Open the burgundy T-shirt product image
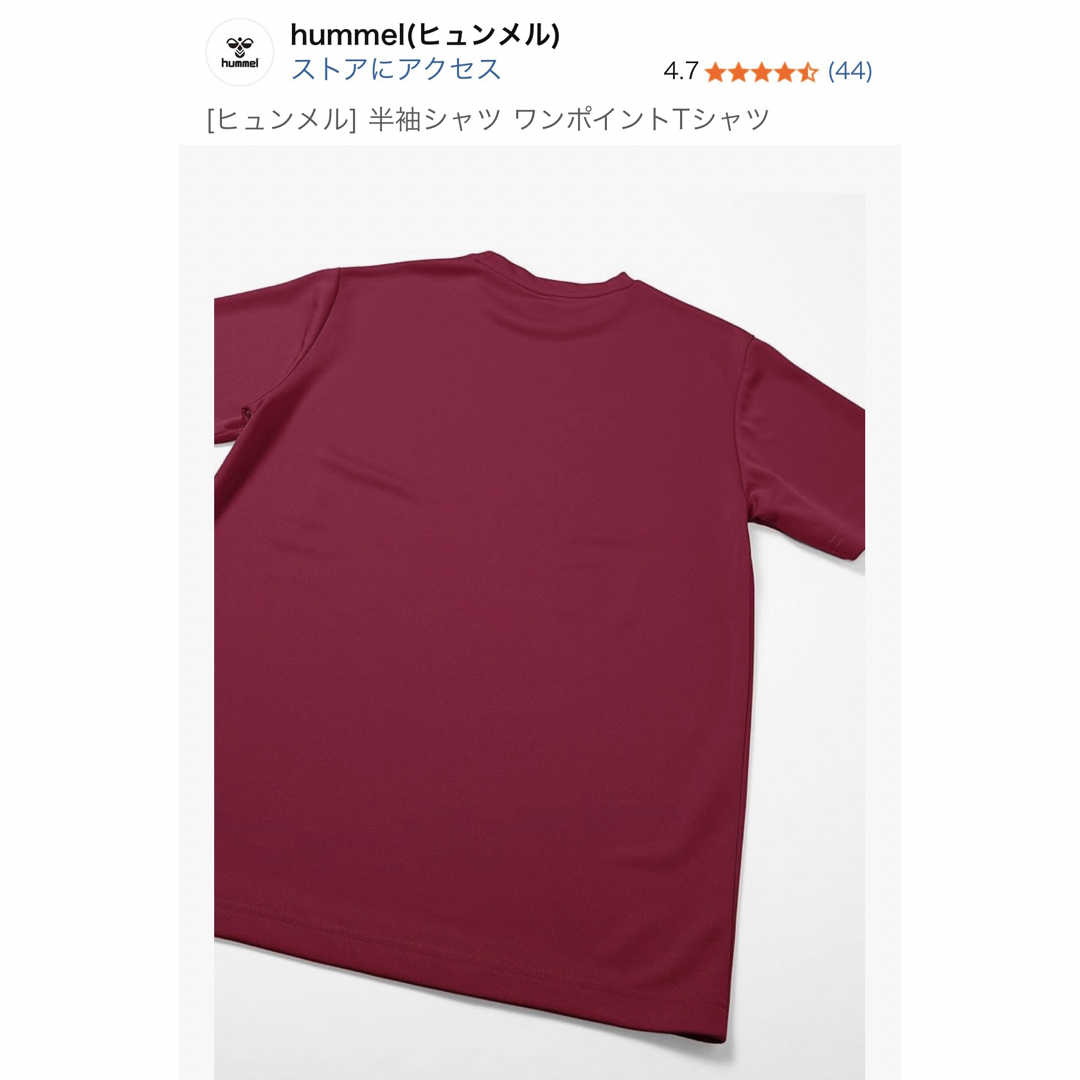1080x1080 pixels. 539,612
